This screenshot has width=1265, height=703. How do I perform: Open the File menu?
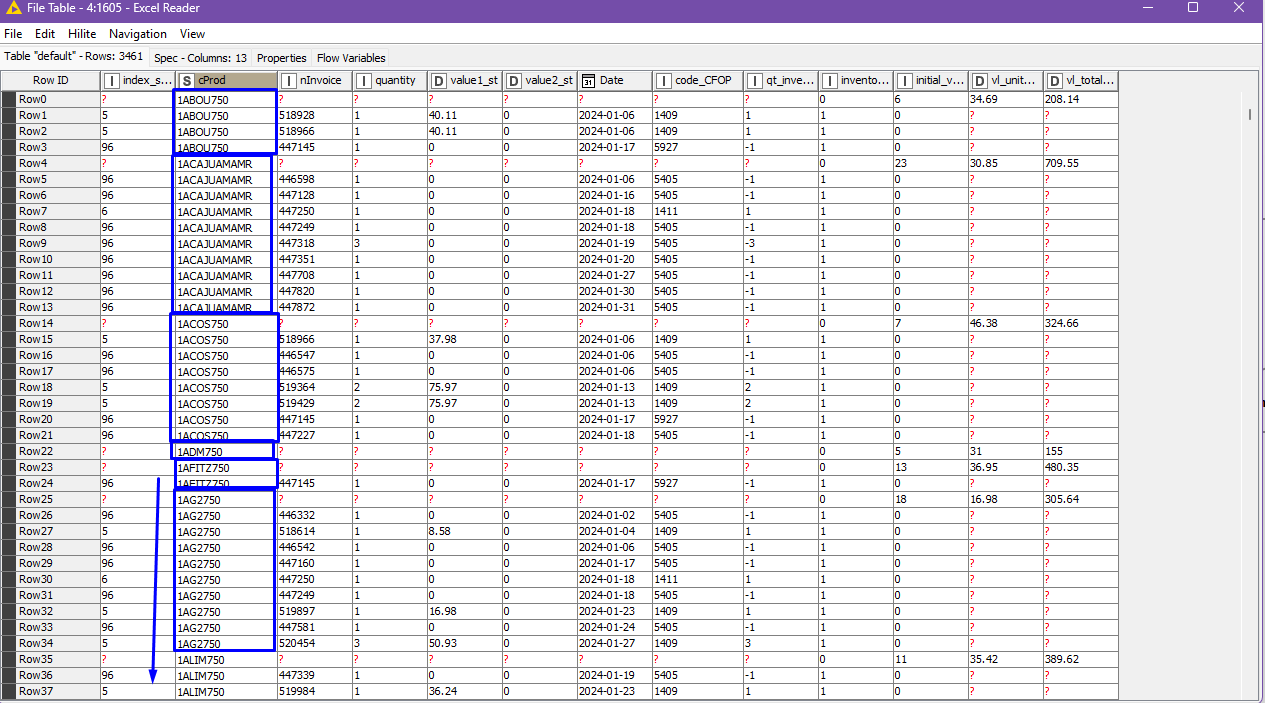[x=13, y=34]
